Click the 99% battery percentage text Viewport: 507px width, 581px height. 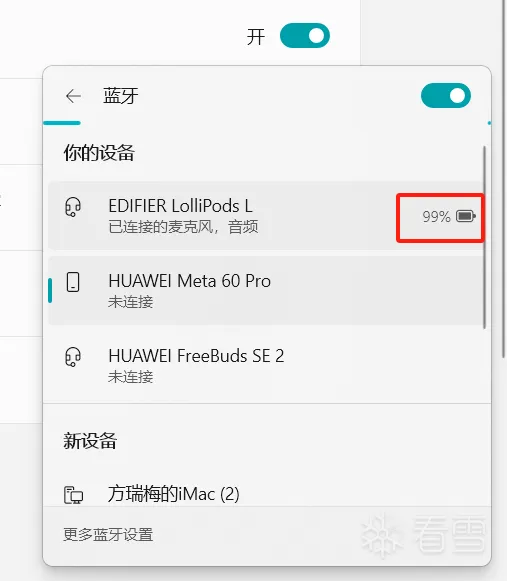436,216
